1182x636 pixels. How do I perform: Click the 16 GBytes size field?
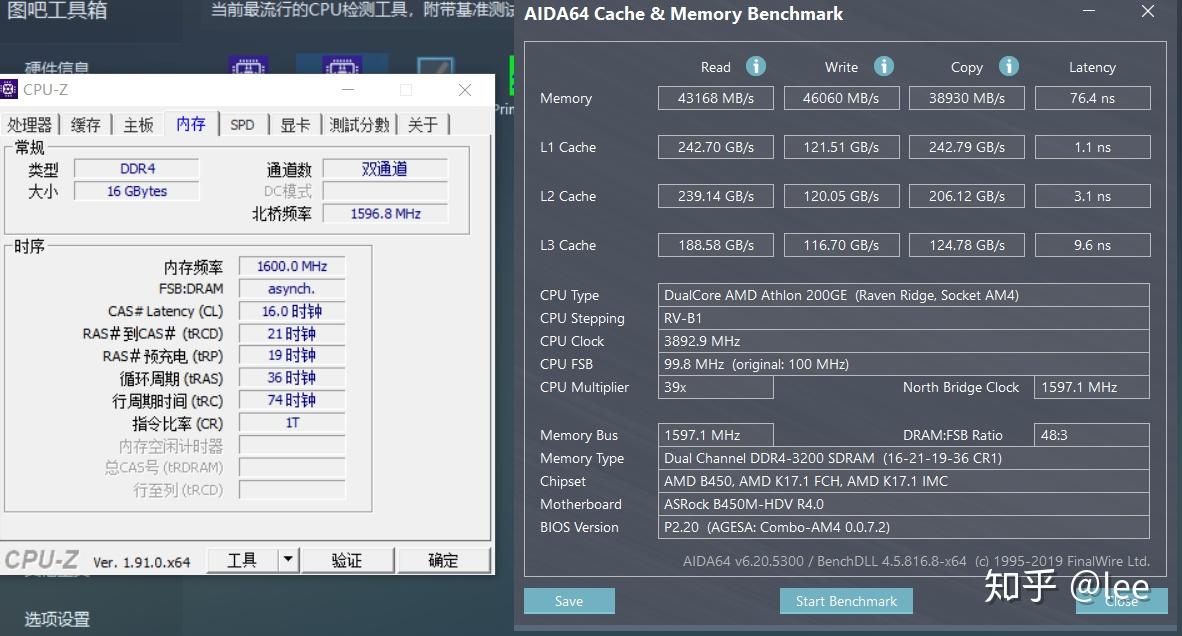point(137,191)
